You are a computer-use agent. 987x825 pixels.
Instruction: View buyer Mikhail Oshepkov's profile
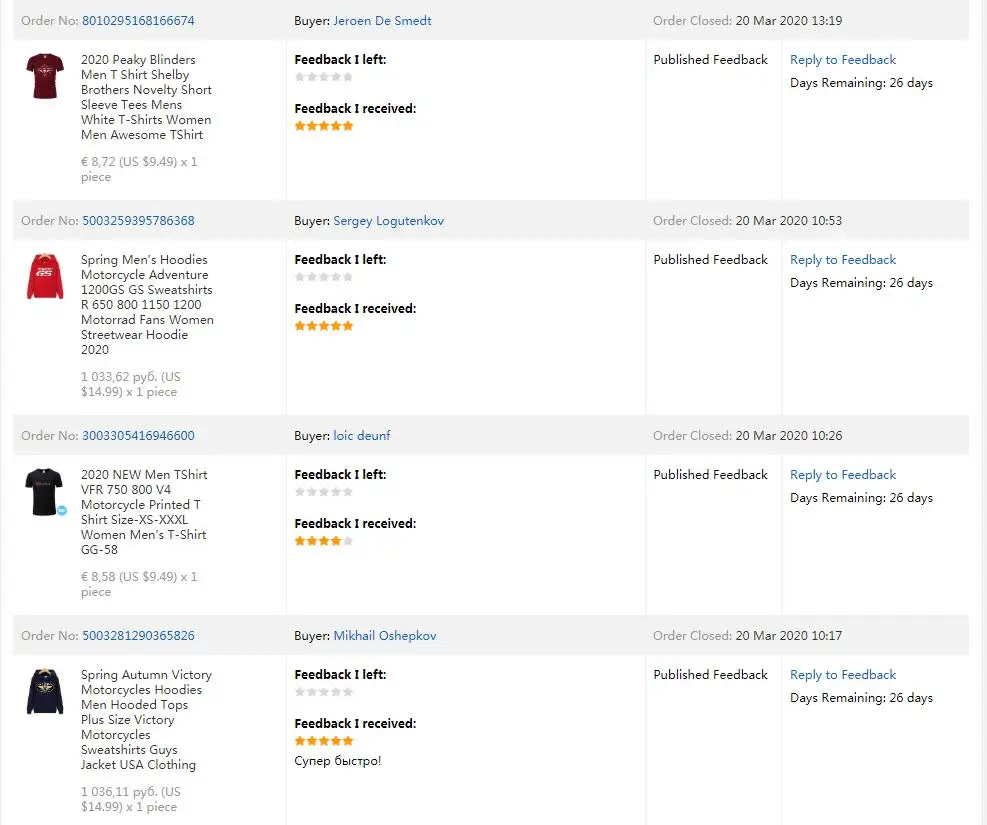click(x=384, y=636)
